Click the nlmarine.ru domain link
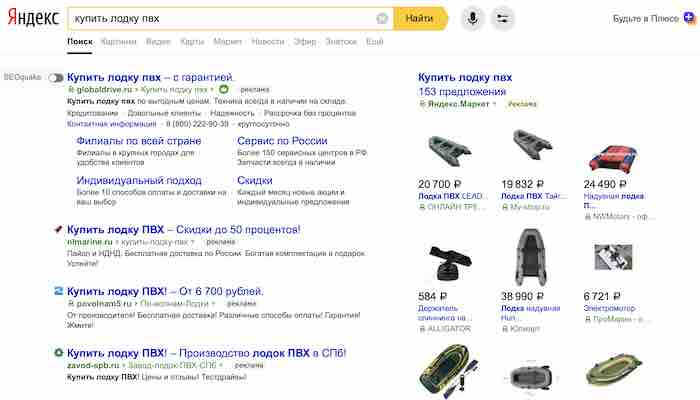 click(x=90, y=242)
